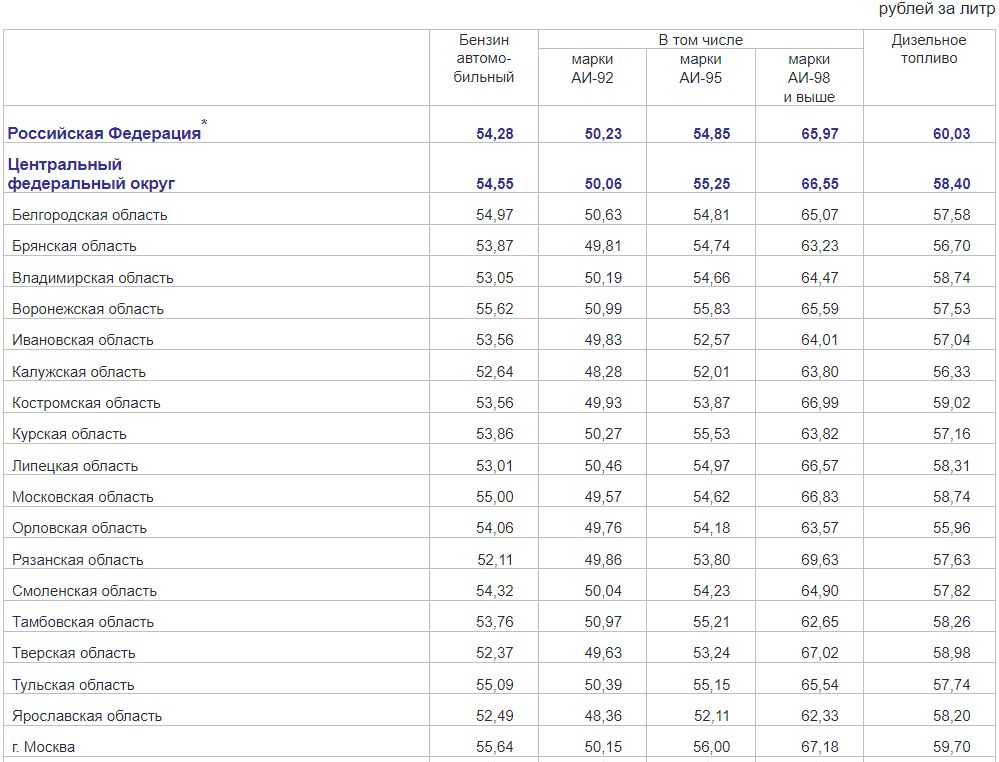
Task: Select the Центральный федеральный округ heading
Action: coord(91,174)
